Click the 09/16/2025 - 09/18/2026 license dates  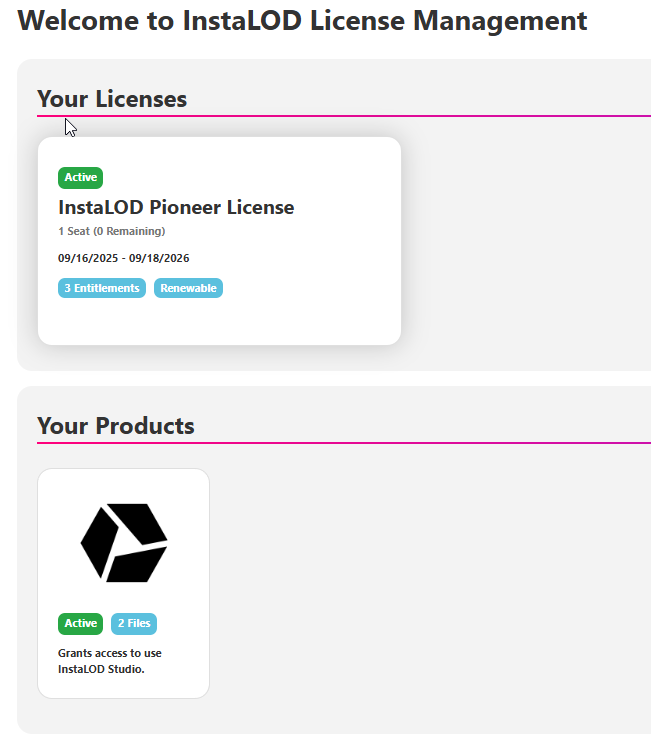124,258
